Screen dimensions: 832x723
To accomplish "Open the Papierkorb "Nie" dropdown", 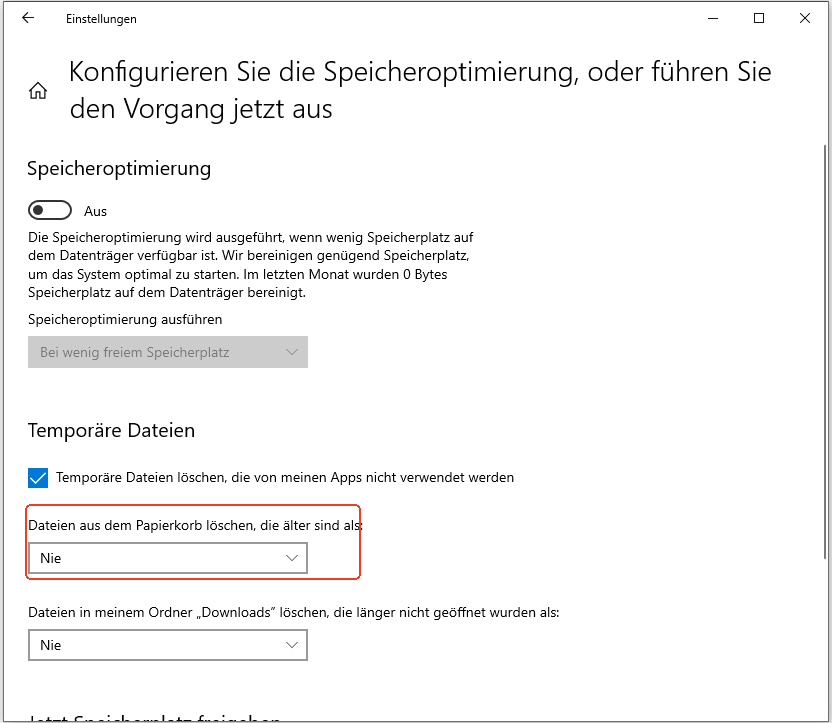I will coord(167,558).
